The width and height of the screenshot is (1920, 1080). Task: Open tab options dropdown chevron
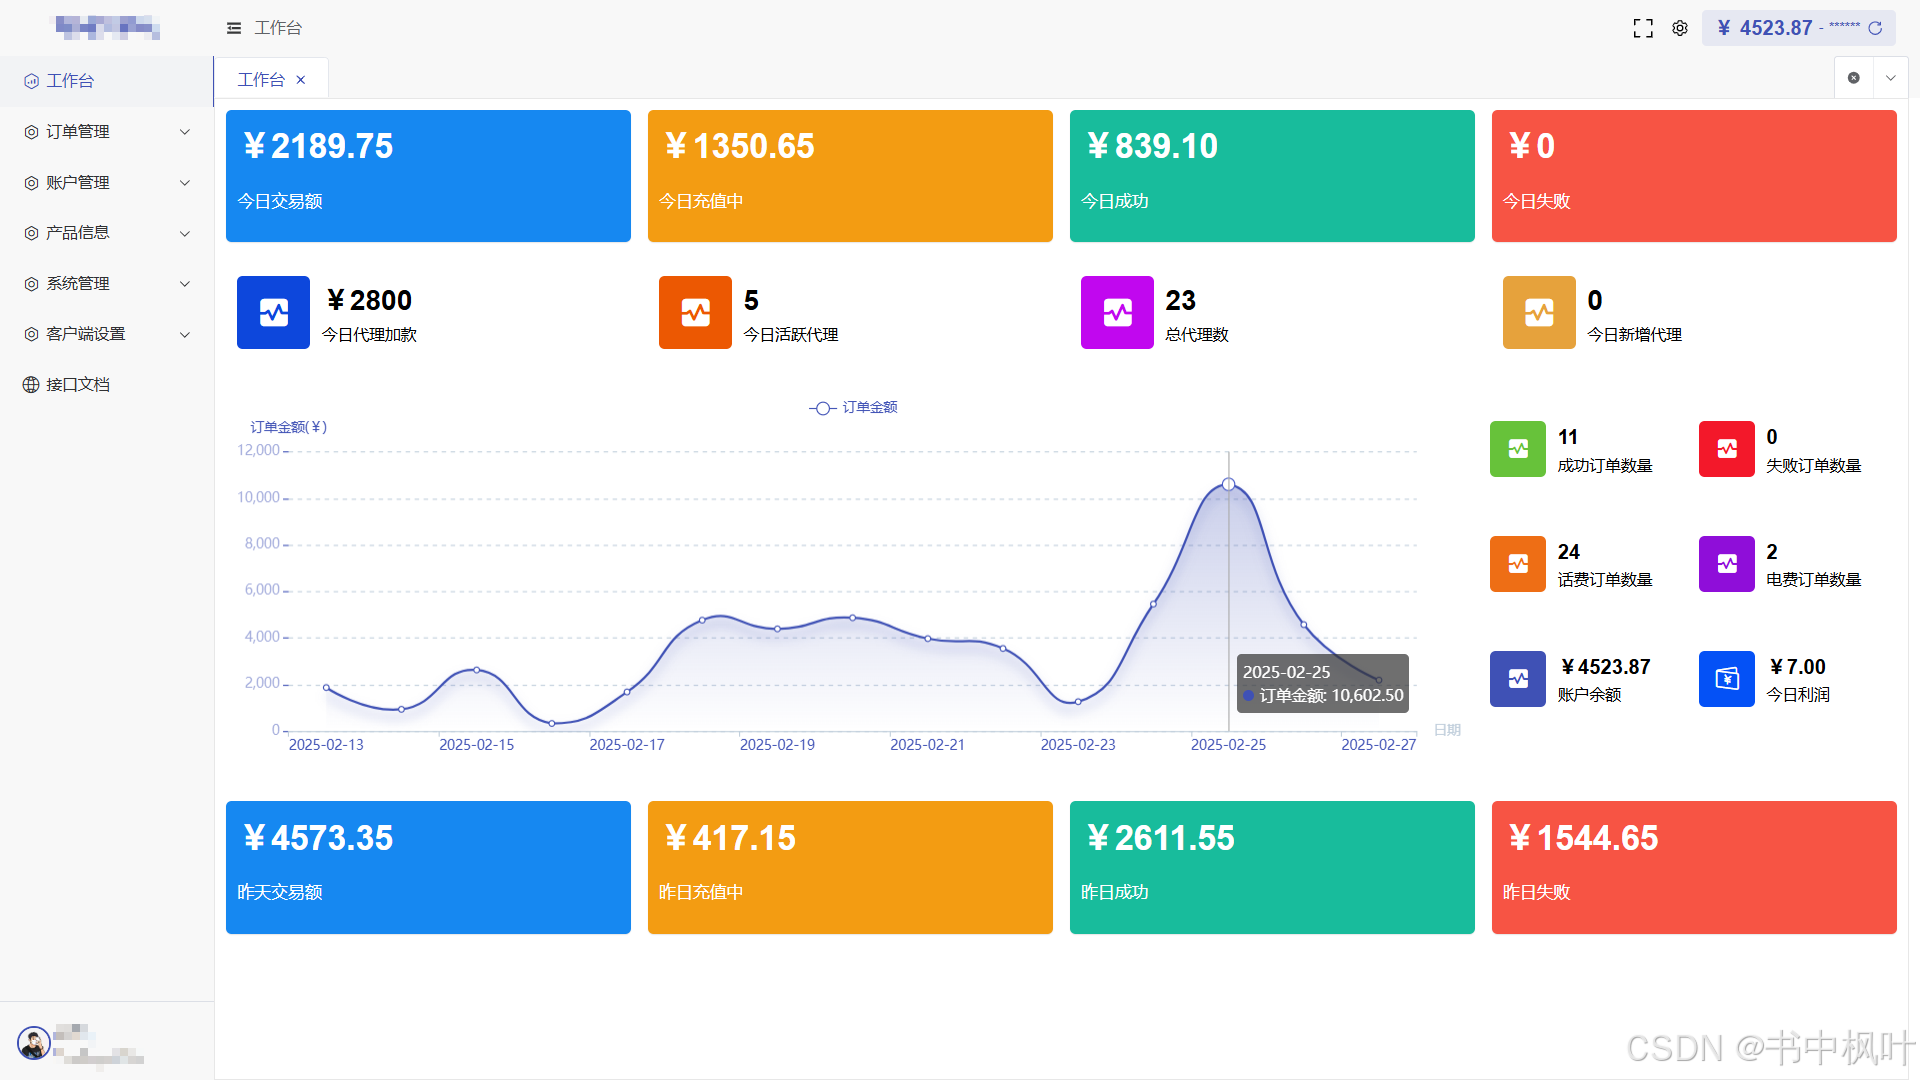pos(1890,78)
